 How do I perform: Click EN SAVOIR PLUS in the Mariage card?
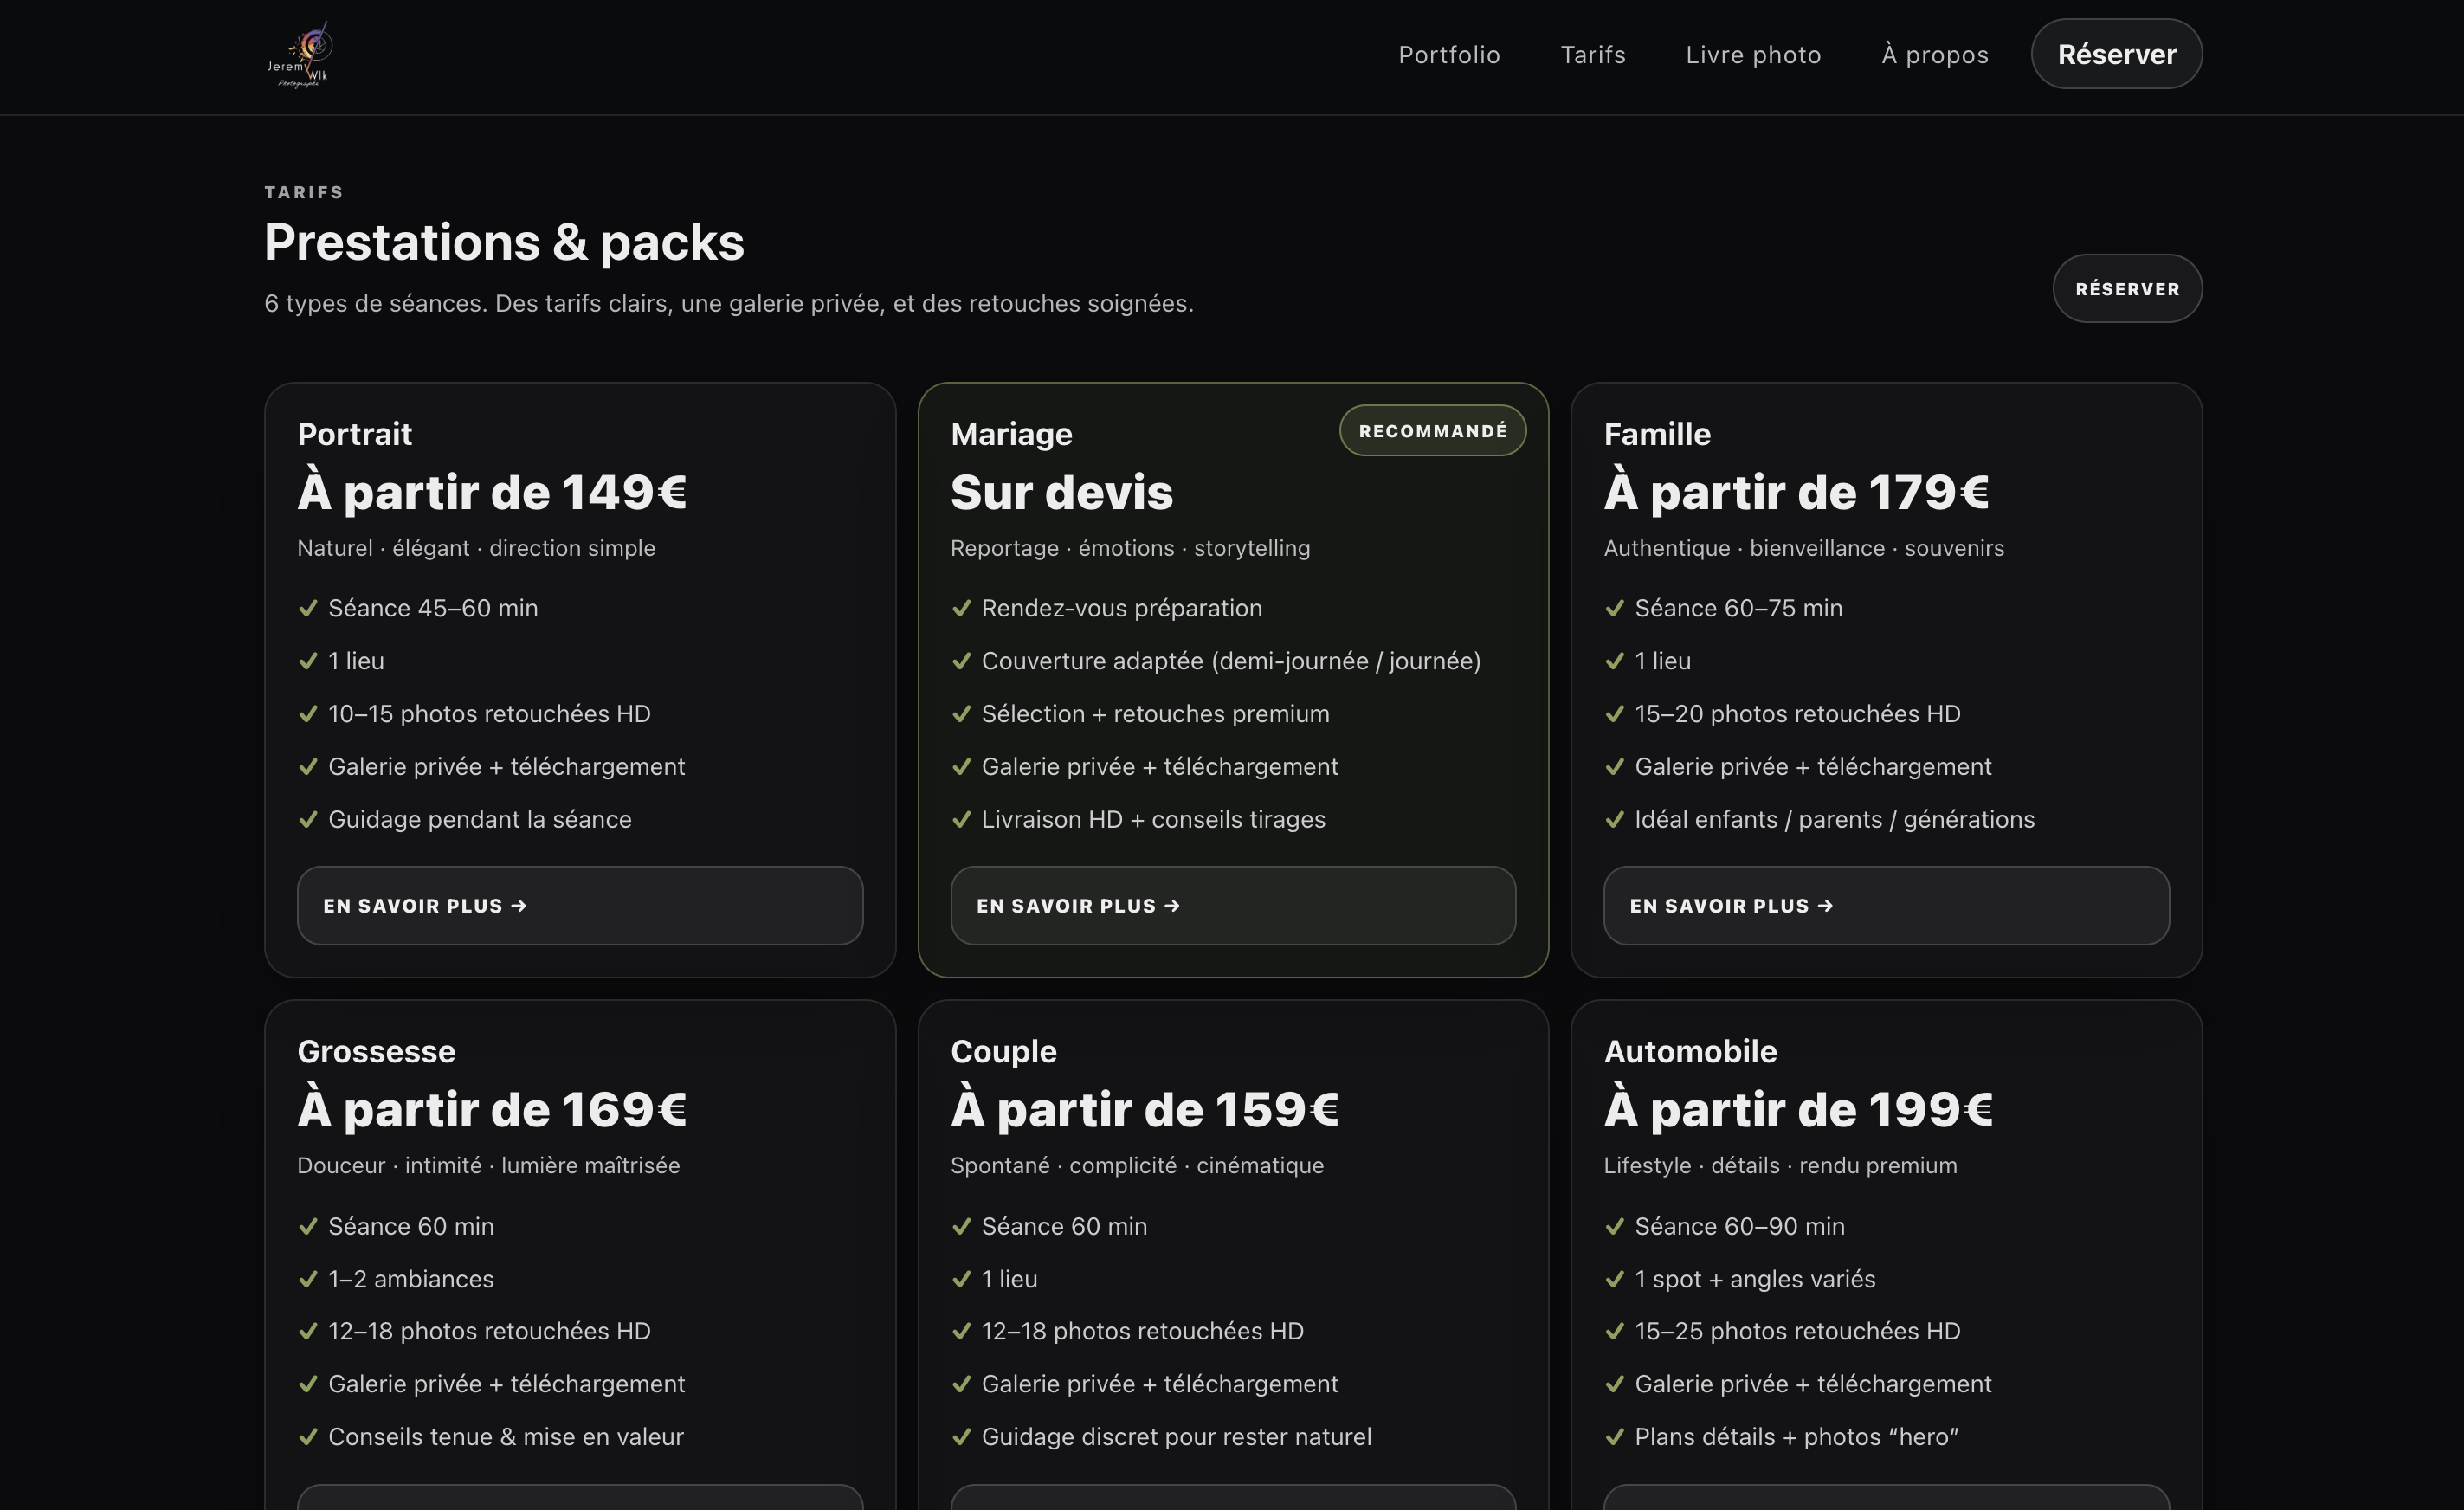tap(1233, 906)
